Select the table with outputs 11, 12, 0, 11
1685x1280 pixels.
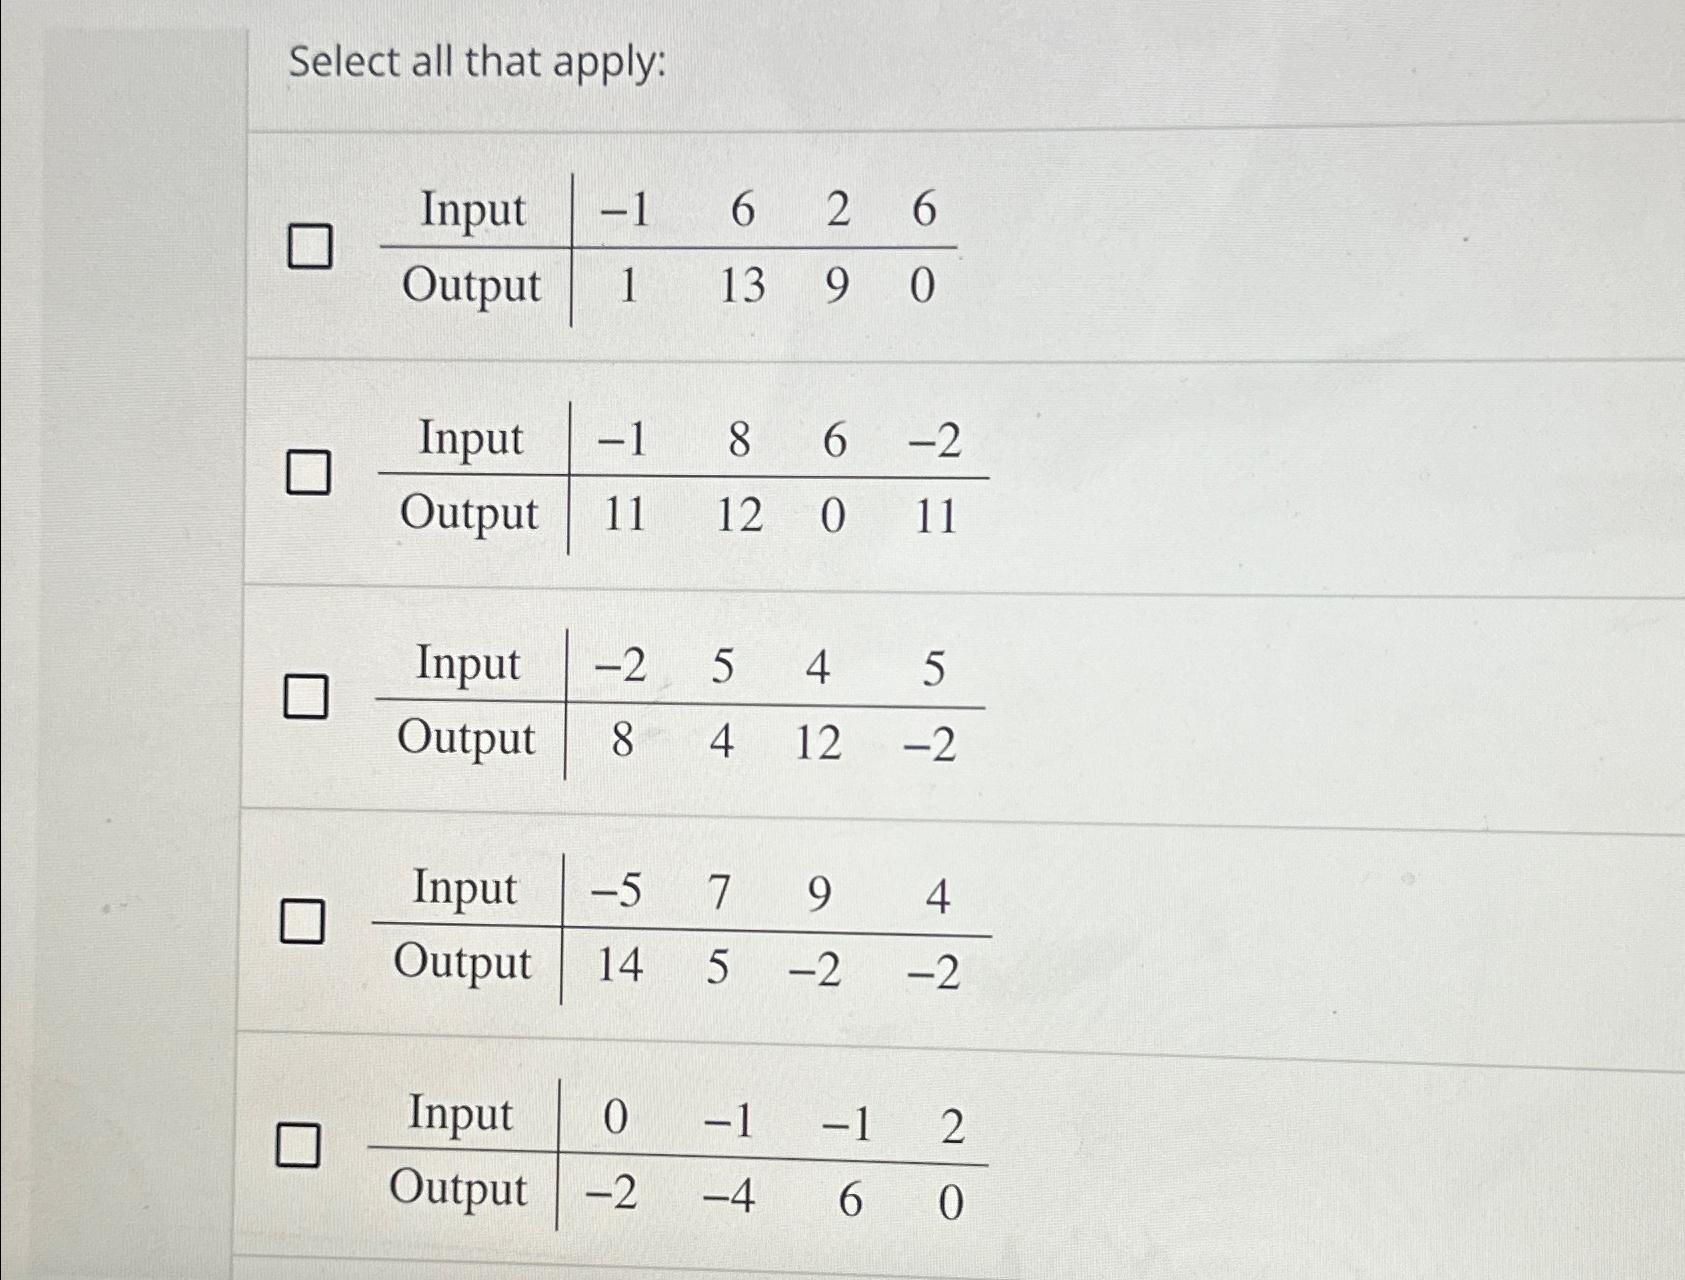click(x=309, y=471)
